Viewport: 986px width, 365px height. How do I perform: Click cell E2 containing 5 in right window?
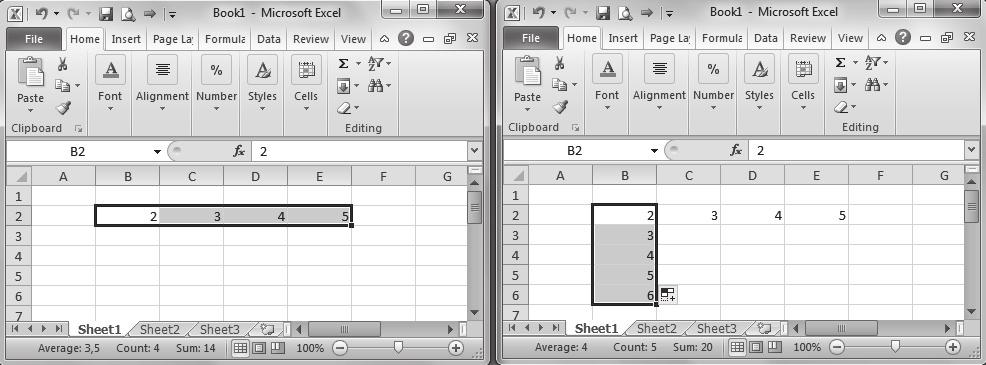(816, 216)
